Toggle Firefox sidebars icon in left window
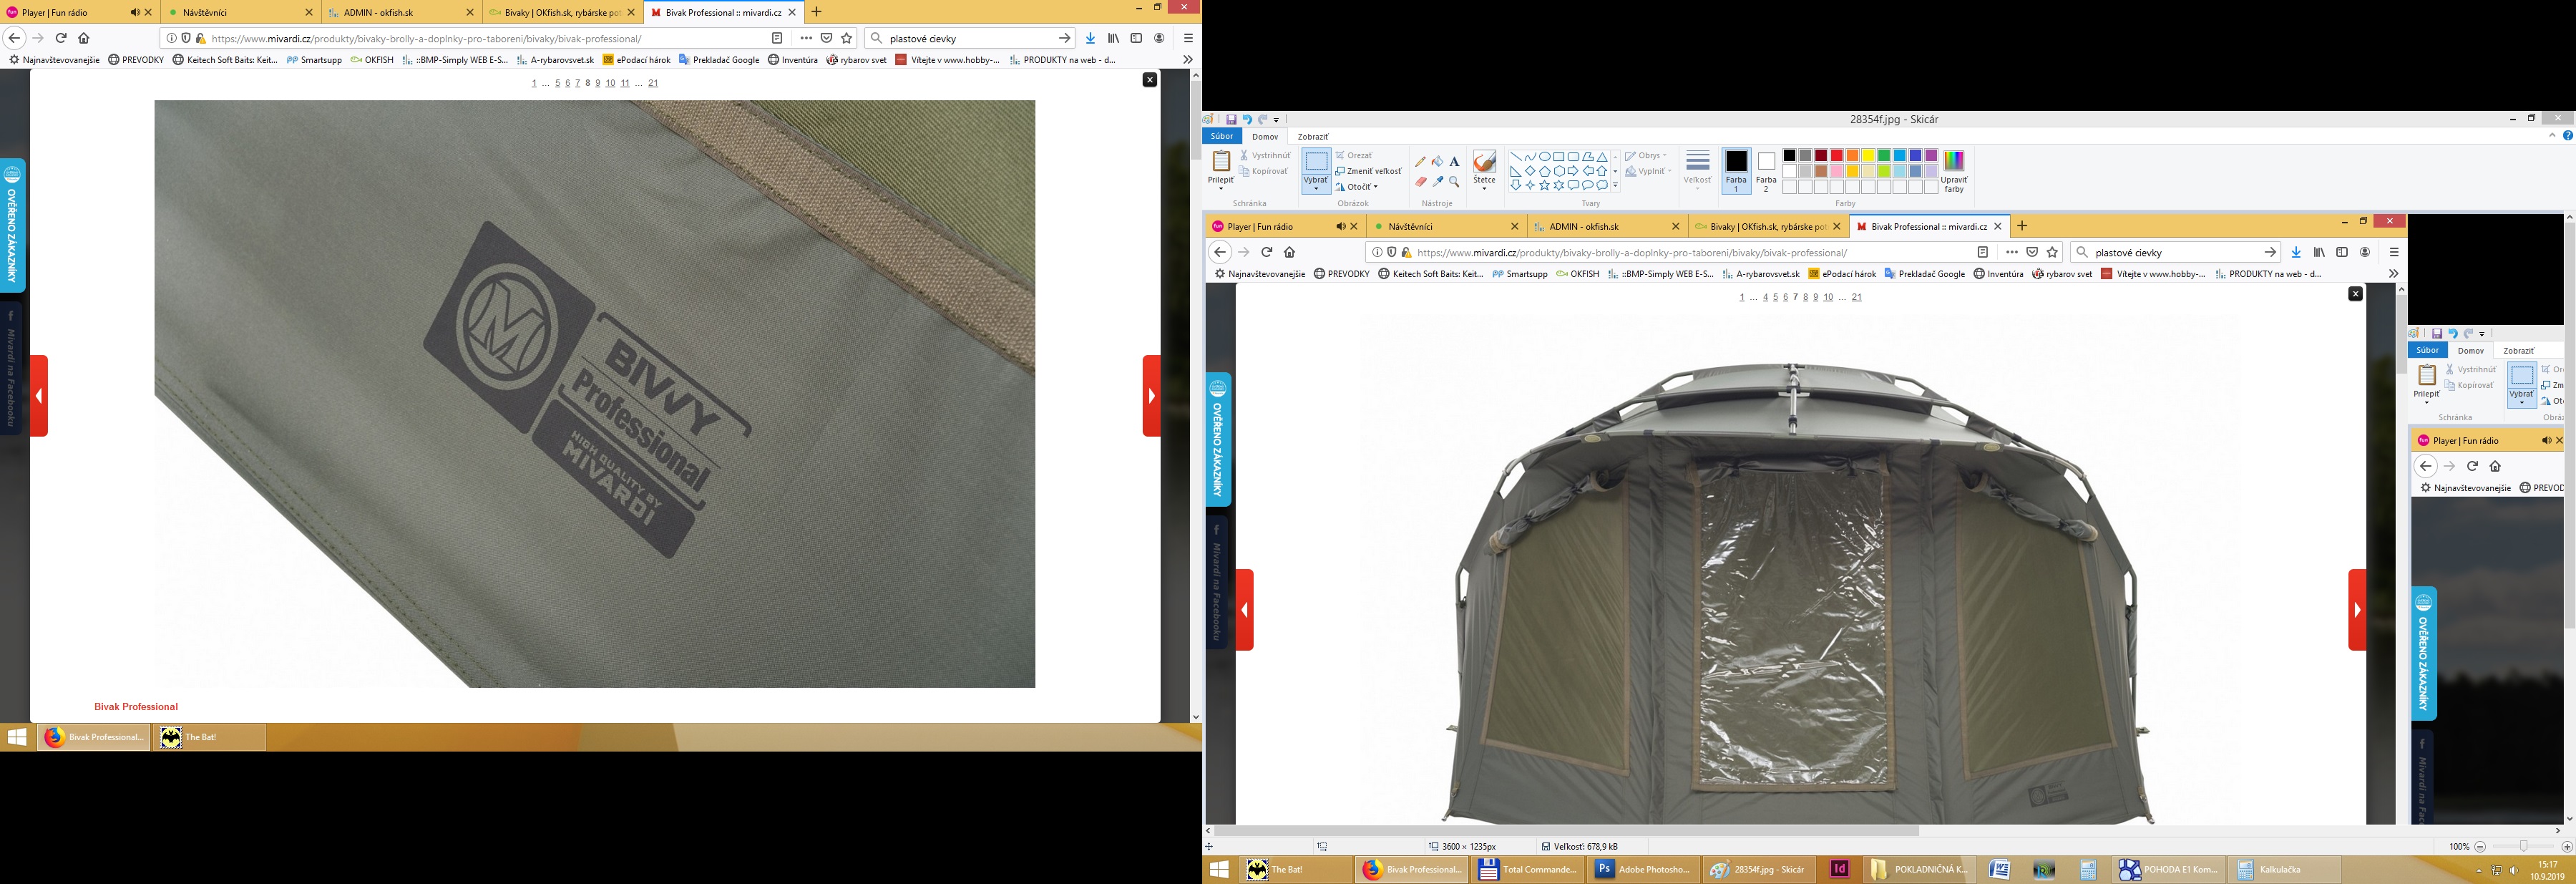This screenshot has width=2576, height=884. coord(1136,38)
